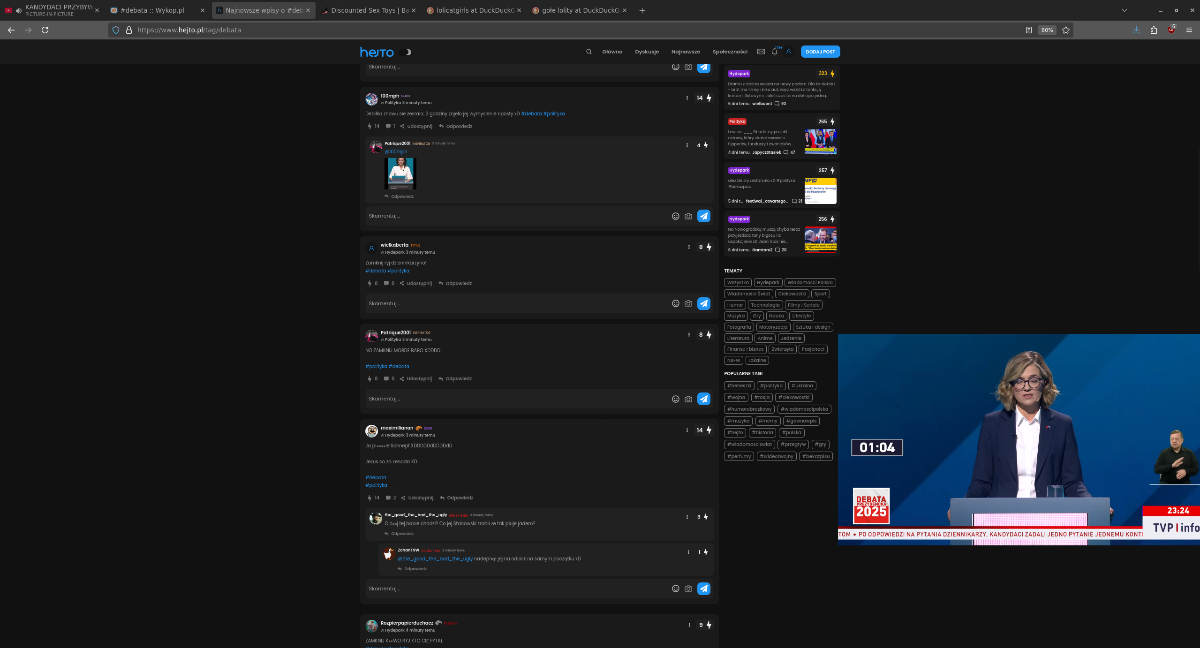The width and height of the screenshot is (1200, 648).
Task: Open image thumbnail in Patrique2001's reply
Action: tap(400, 173)
